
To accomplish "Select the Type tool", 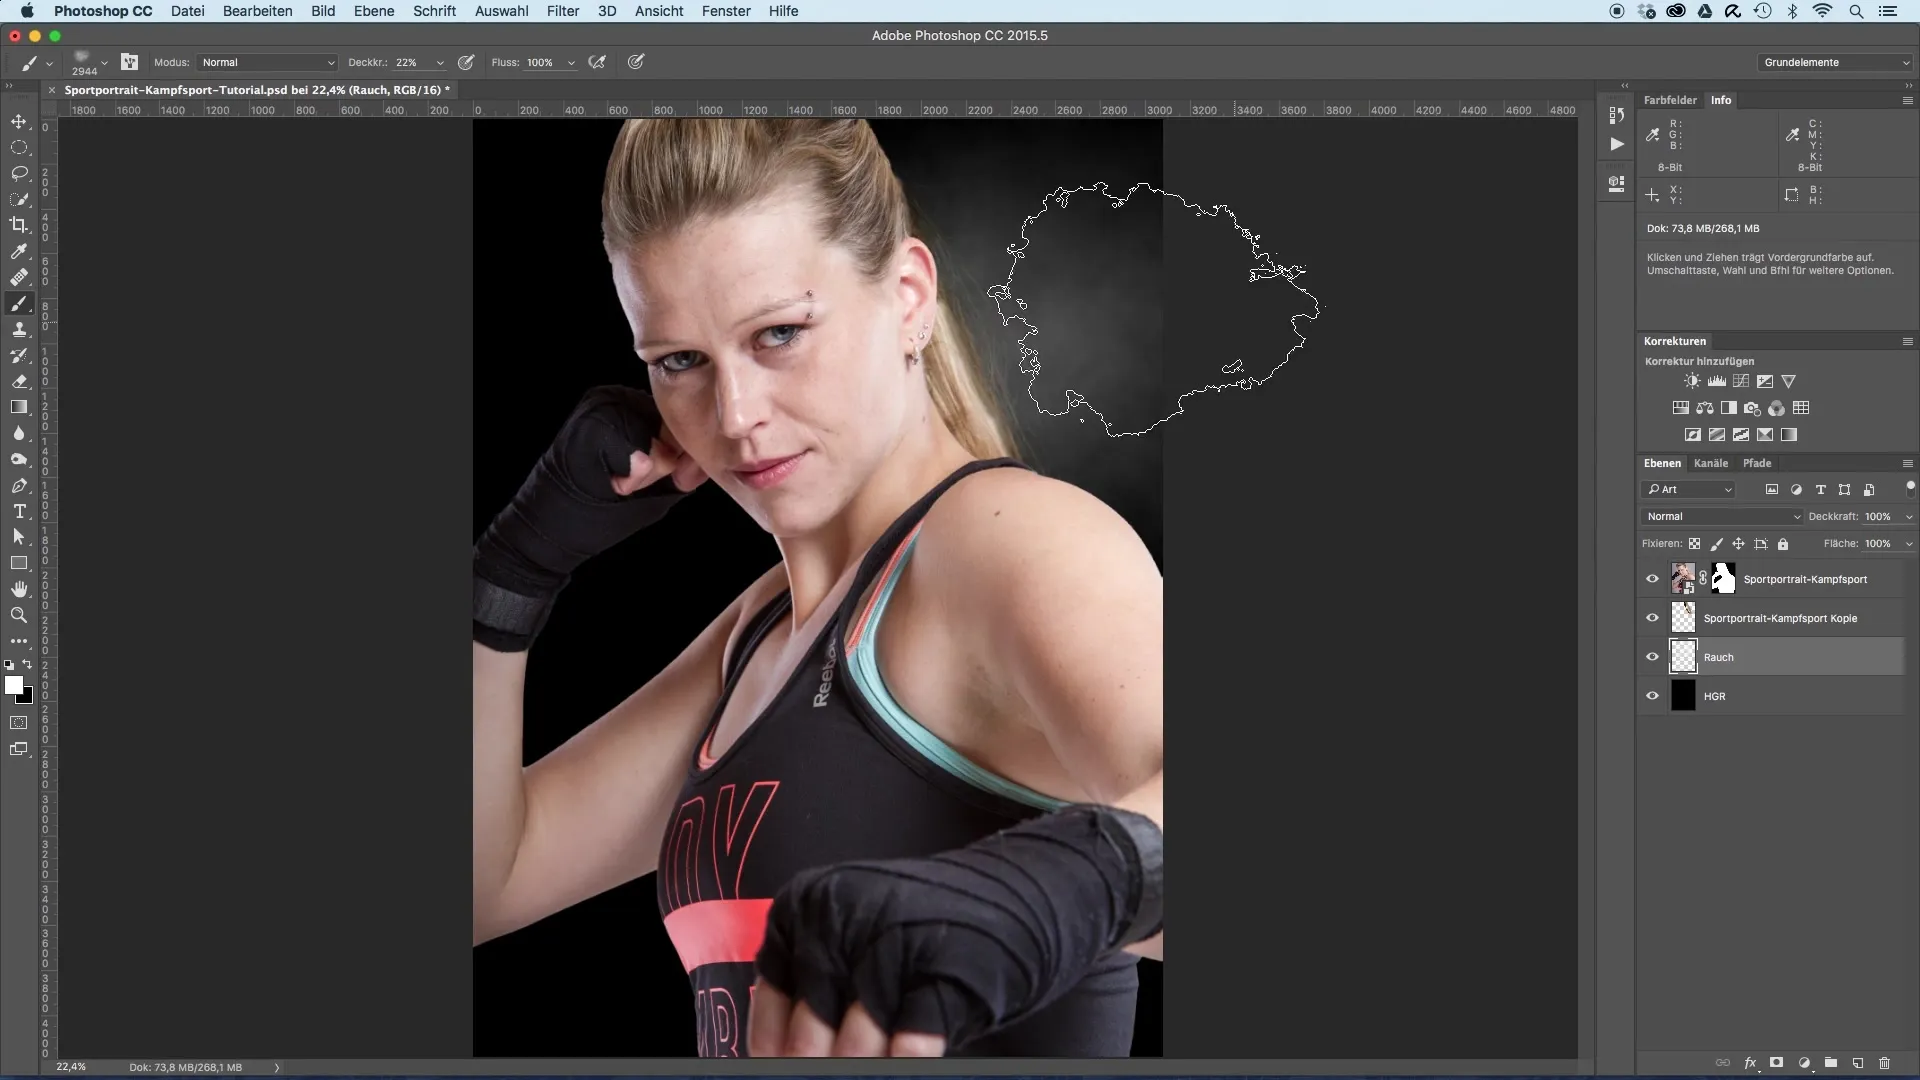I will 19,511.
